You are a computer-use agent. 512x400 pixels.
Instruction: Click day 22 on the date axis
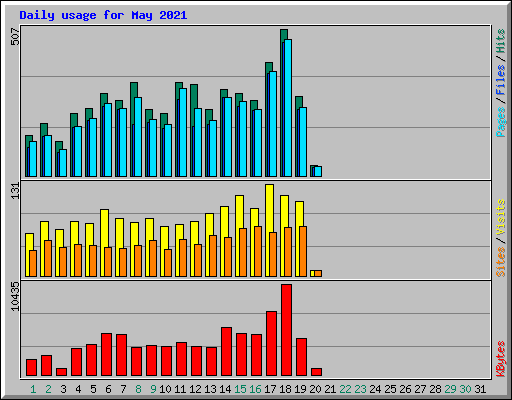(x=345, y=389)
